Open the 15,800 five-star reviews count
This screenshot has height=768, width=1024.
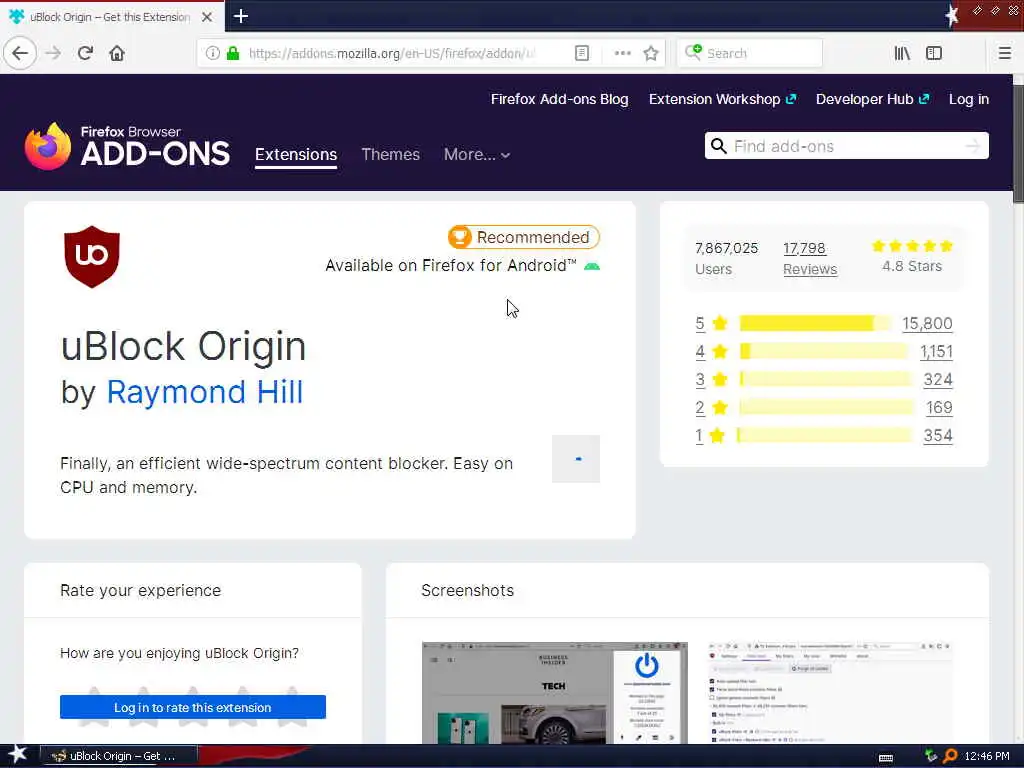pos(927,324)
